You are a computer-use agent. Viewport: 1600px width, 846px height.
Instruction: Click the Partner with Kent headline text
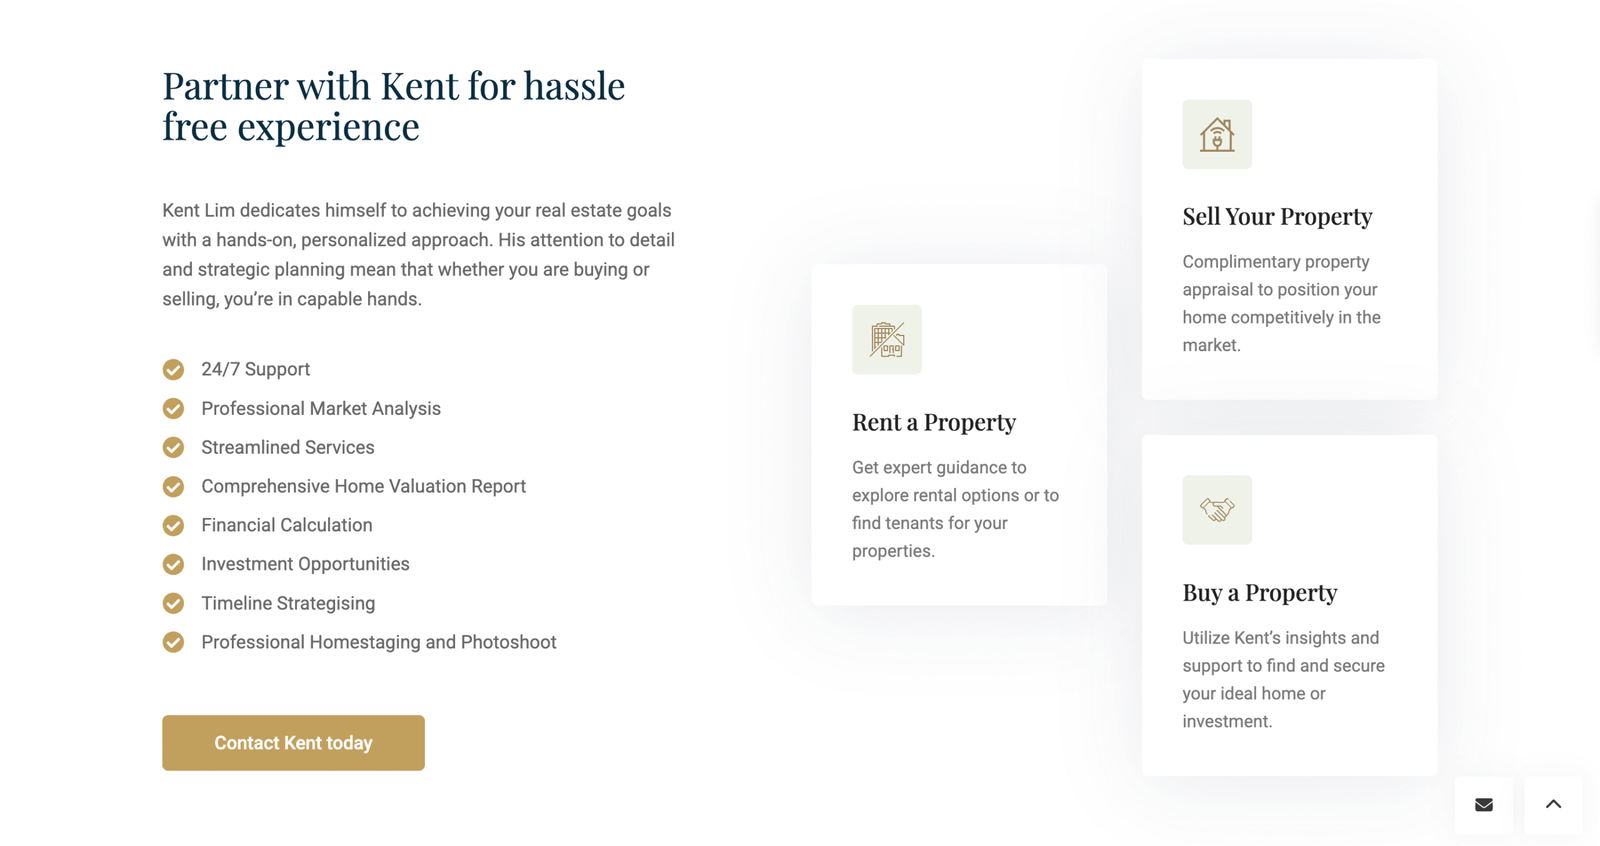point(394,106)
